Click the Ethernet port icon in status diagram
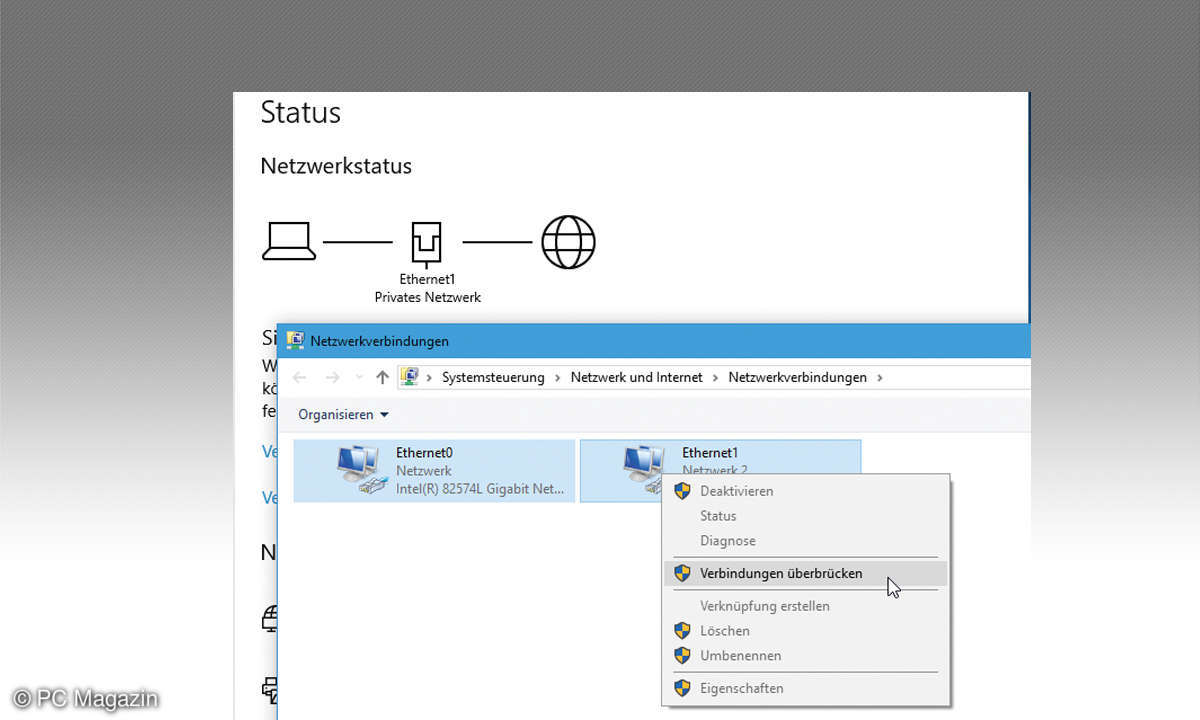The width and height of the screenshot is (1200, 720). (427, 243)
